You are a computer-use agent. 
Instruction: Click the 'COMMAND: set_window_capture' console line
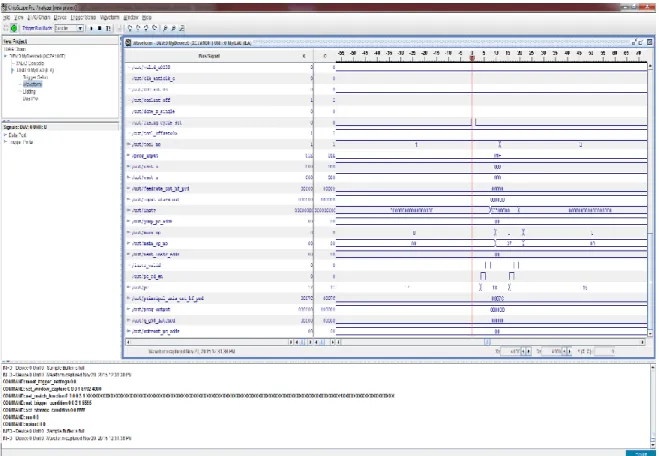tap(52, 389)
